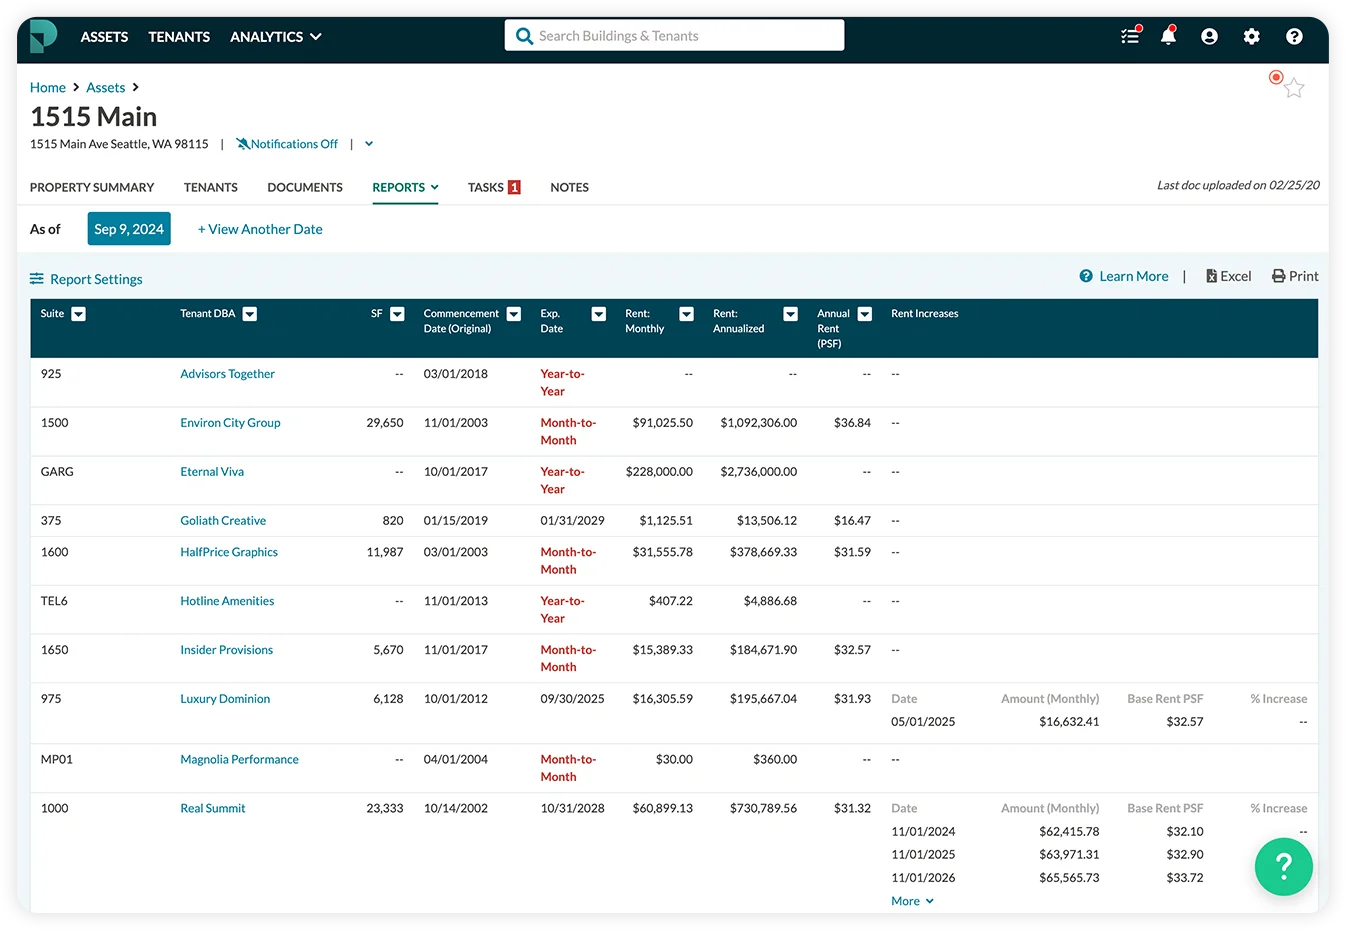Switch to the TENANTS tab
The height and width of the screenshot is (930, 1346).
coord(211,187)
